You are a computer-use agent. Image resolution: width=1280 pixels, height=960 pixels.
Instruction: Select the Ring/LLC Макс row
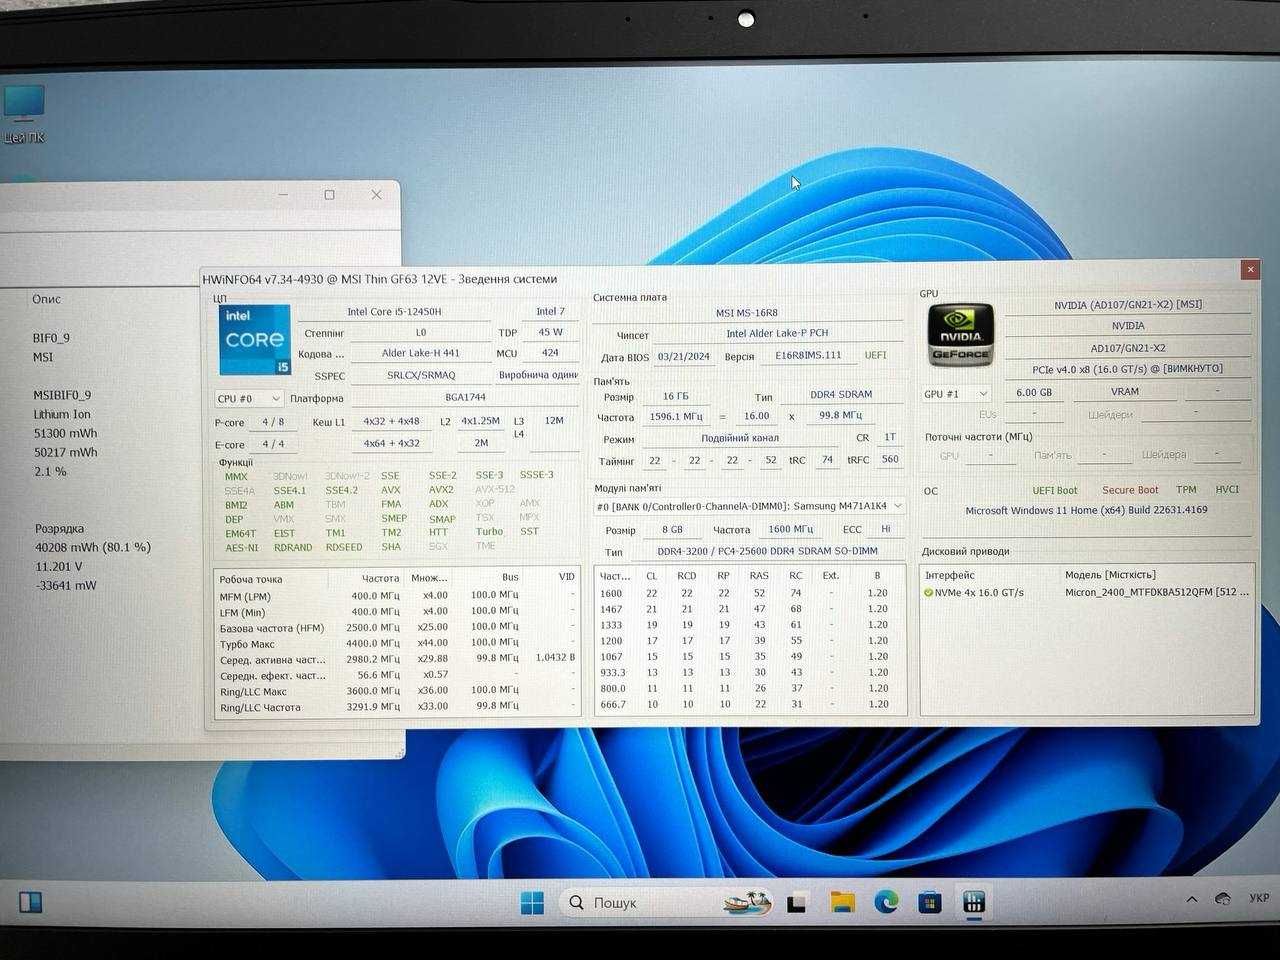[x=397, y=691]
